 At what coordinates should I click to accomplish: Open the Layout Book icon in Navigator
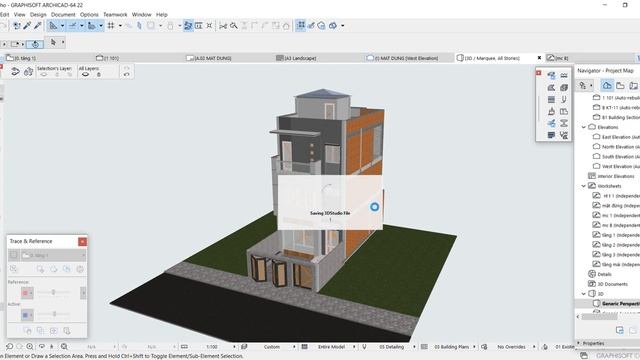[633, 86]
